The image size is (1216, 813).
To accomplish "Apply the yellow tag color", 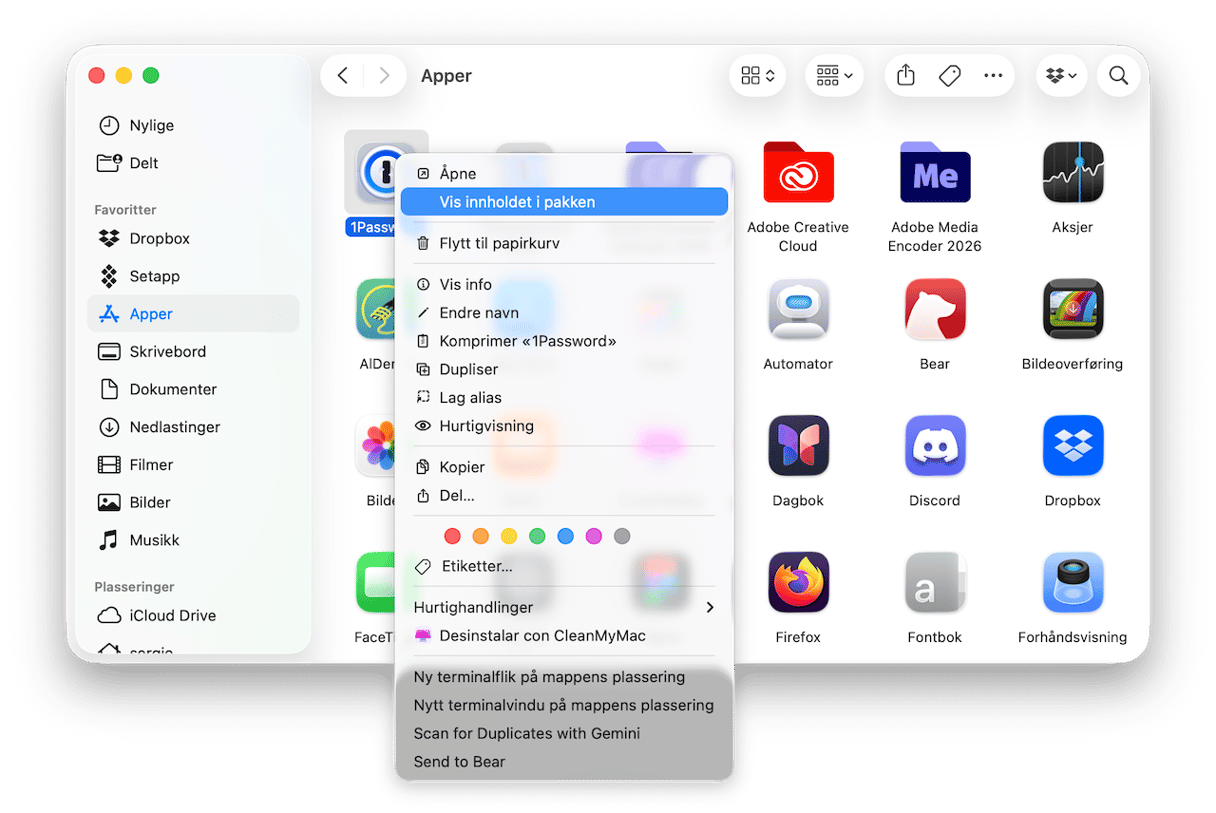I will click(x=509, y=536).
